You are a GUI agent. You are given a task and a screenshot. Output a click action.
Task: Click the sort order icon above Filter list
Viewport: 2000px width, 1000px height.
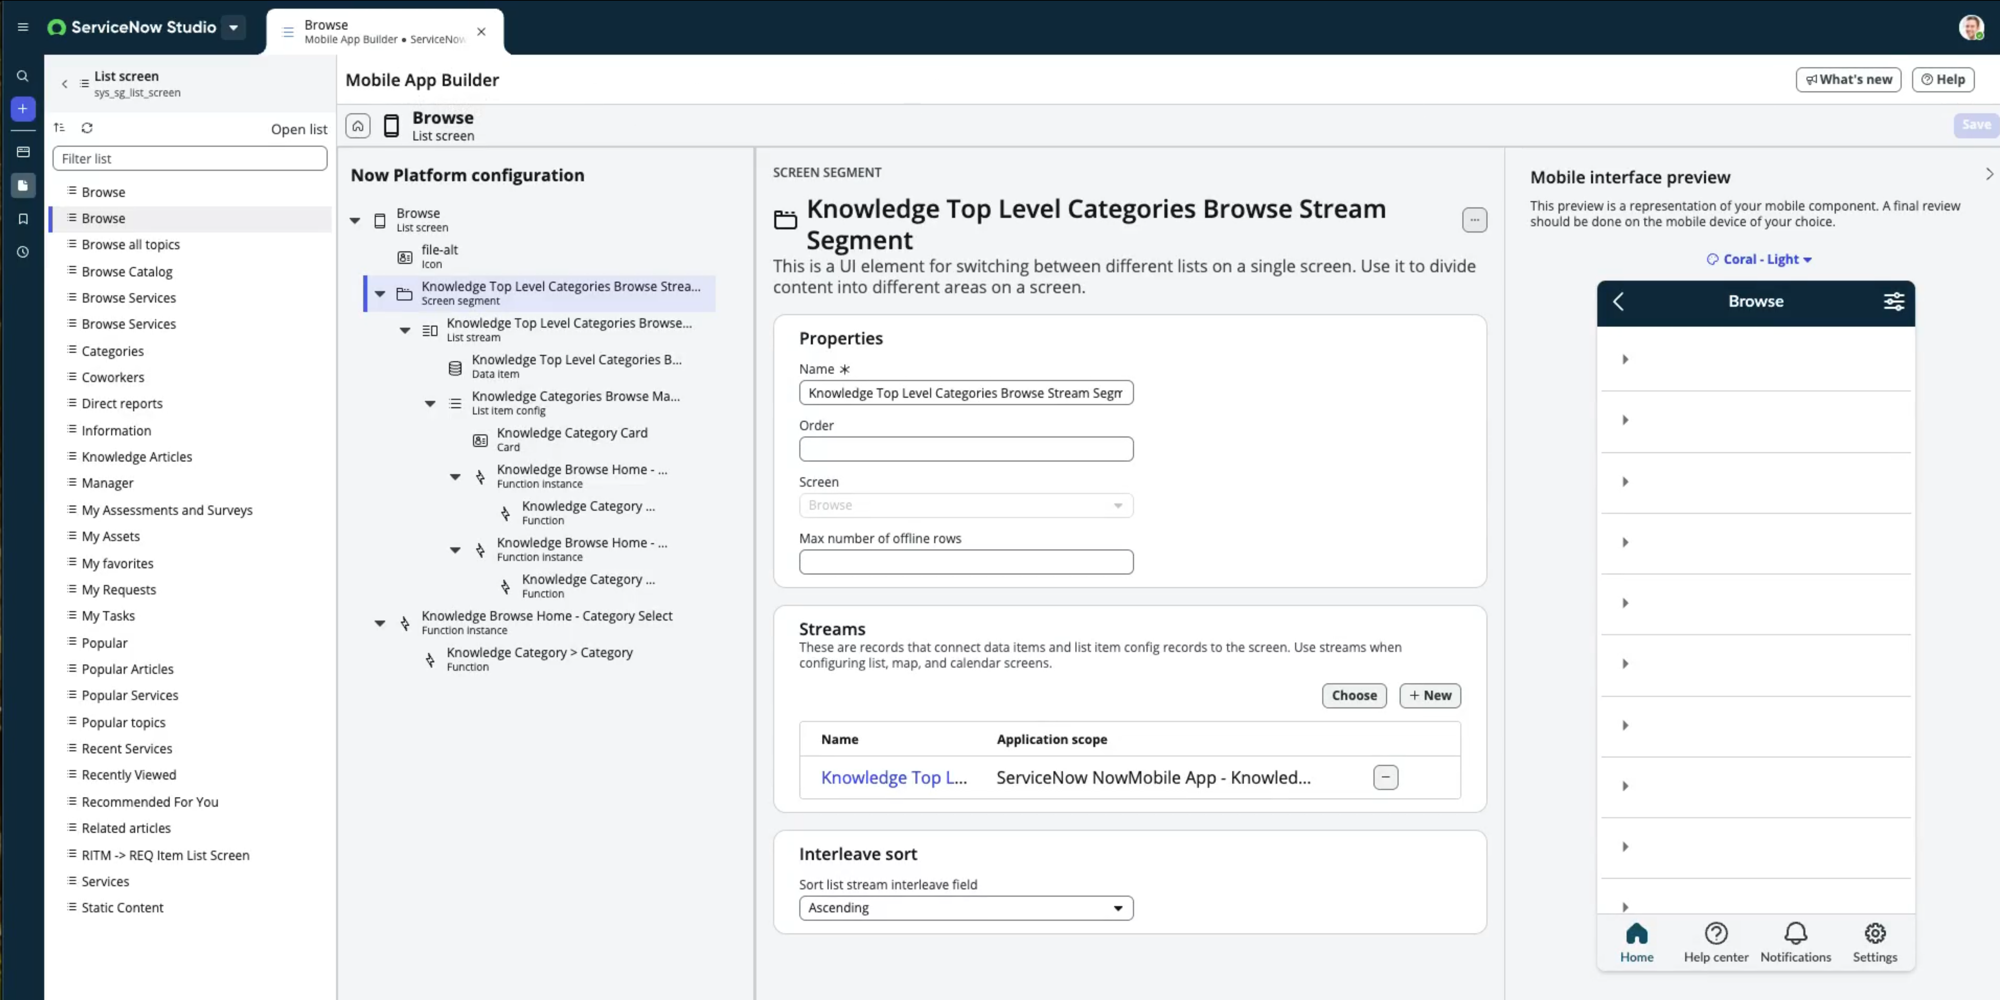(60, 128)
